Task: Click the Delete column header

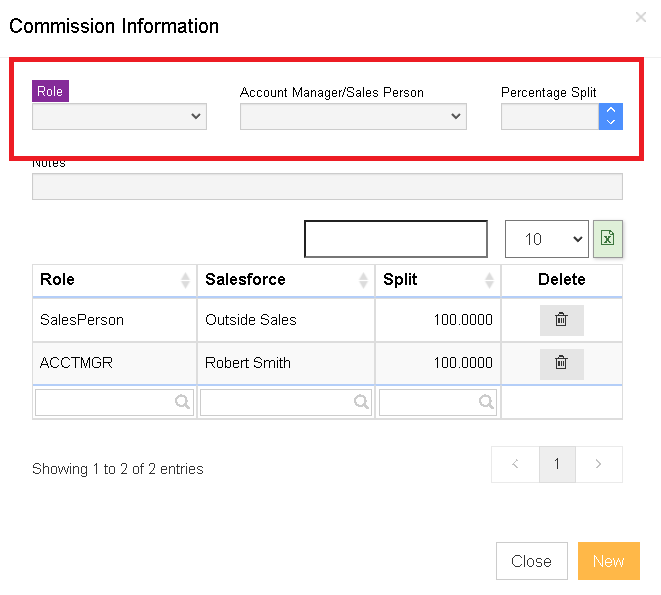Action: coord(562,280)
